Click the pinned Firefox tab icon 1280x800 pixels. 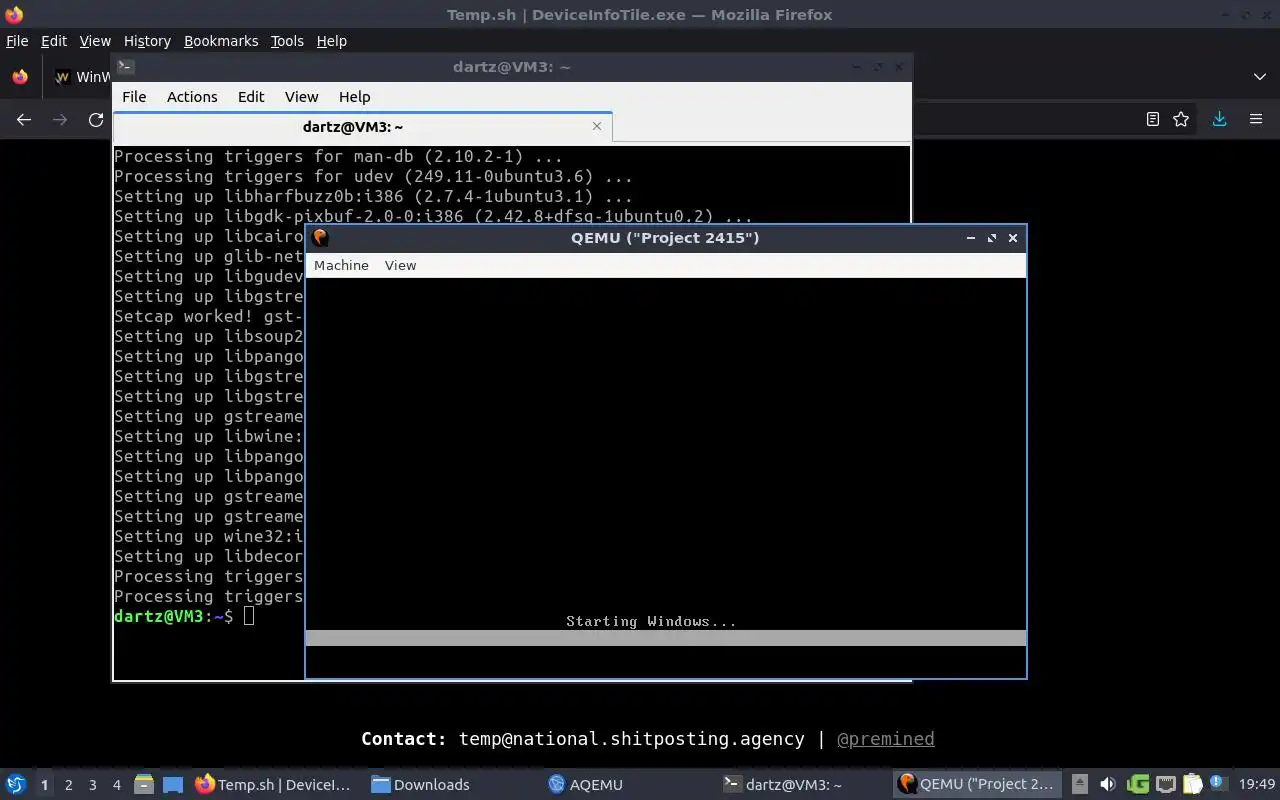(x=20, y=77)
